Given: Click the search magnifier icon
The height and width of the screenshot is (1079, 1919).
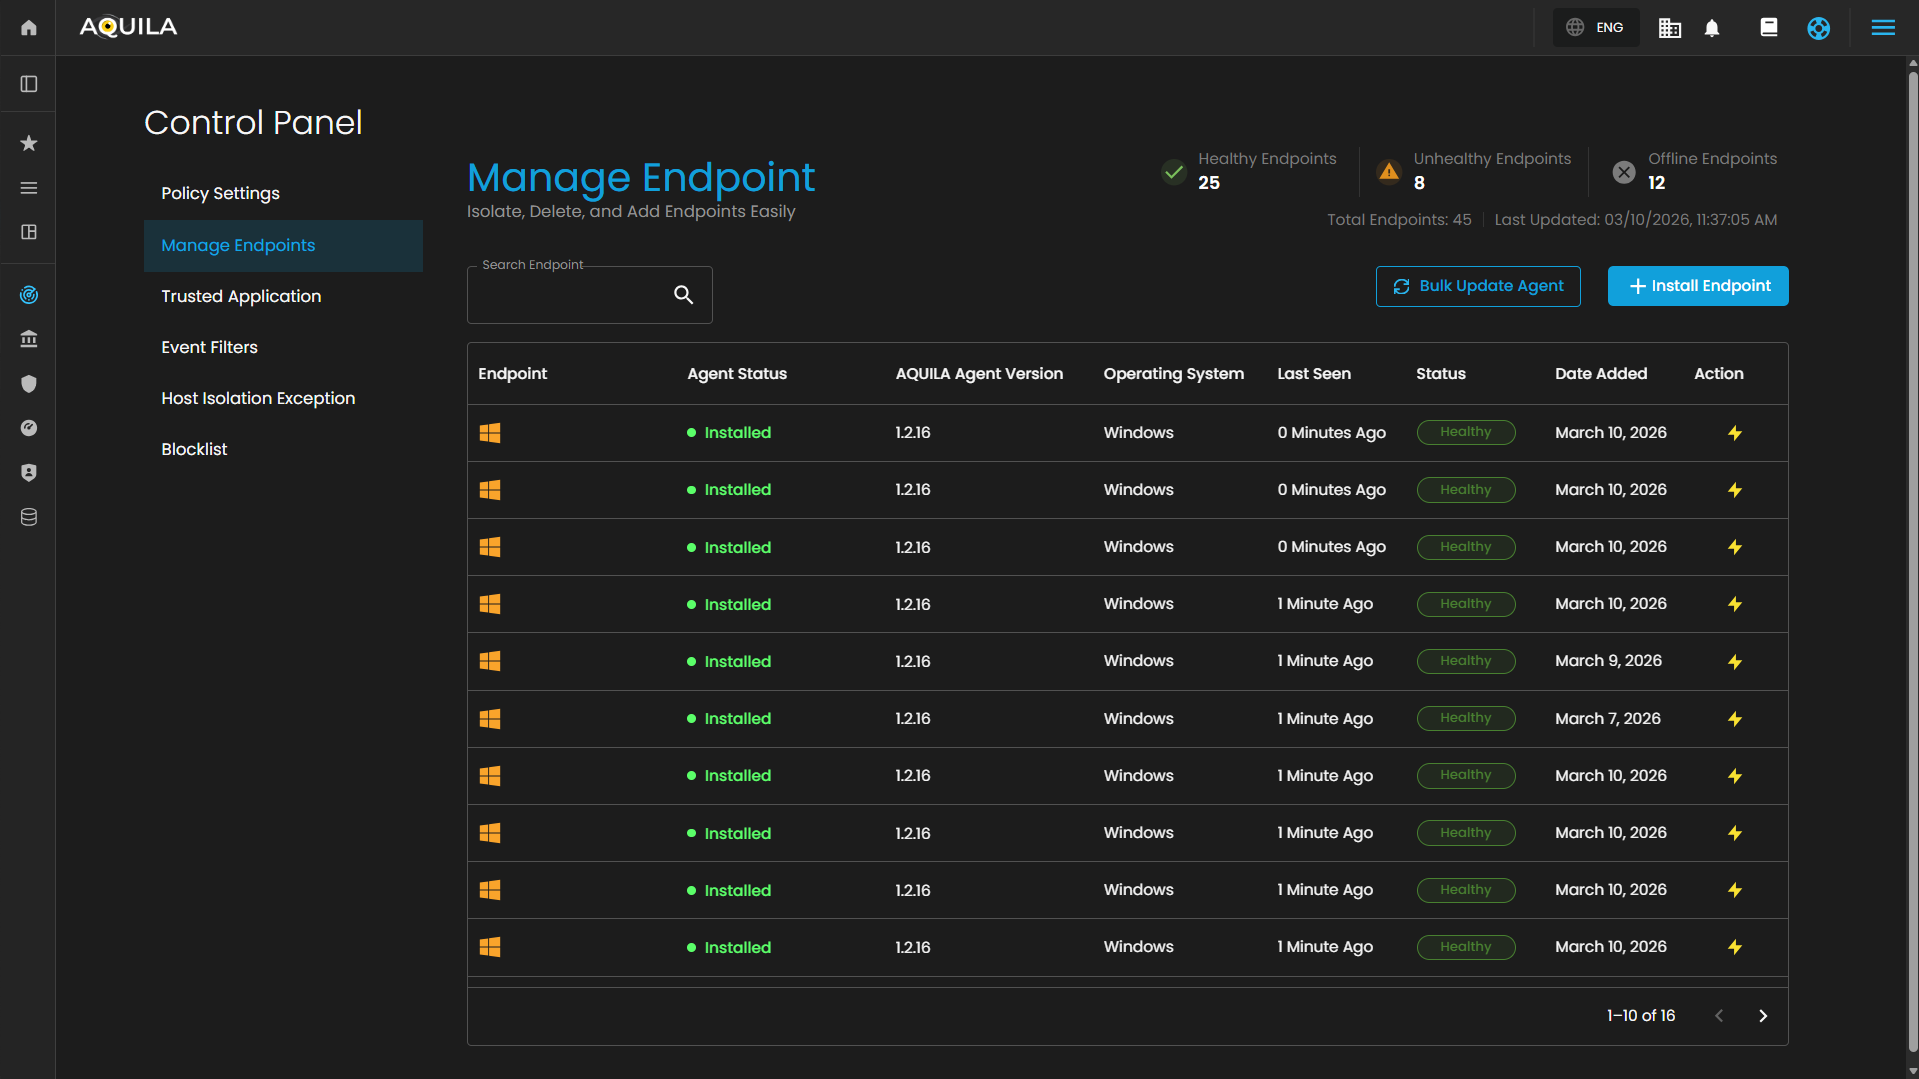Looking at the screenshot, I should pyautogui.click(x=683, y=295).
